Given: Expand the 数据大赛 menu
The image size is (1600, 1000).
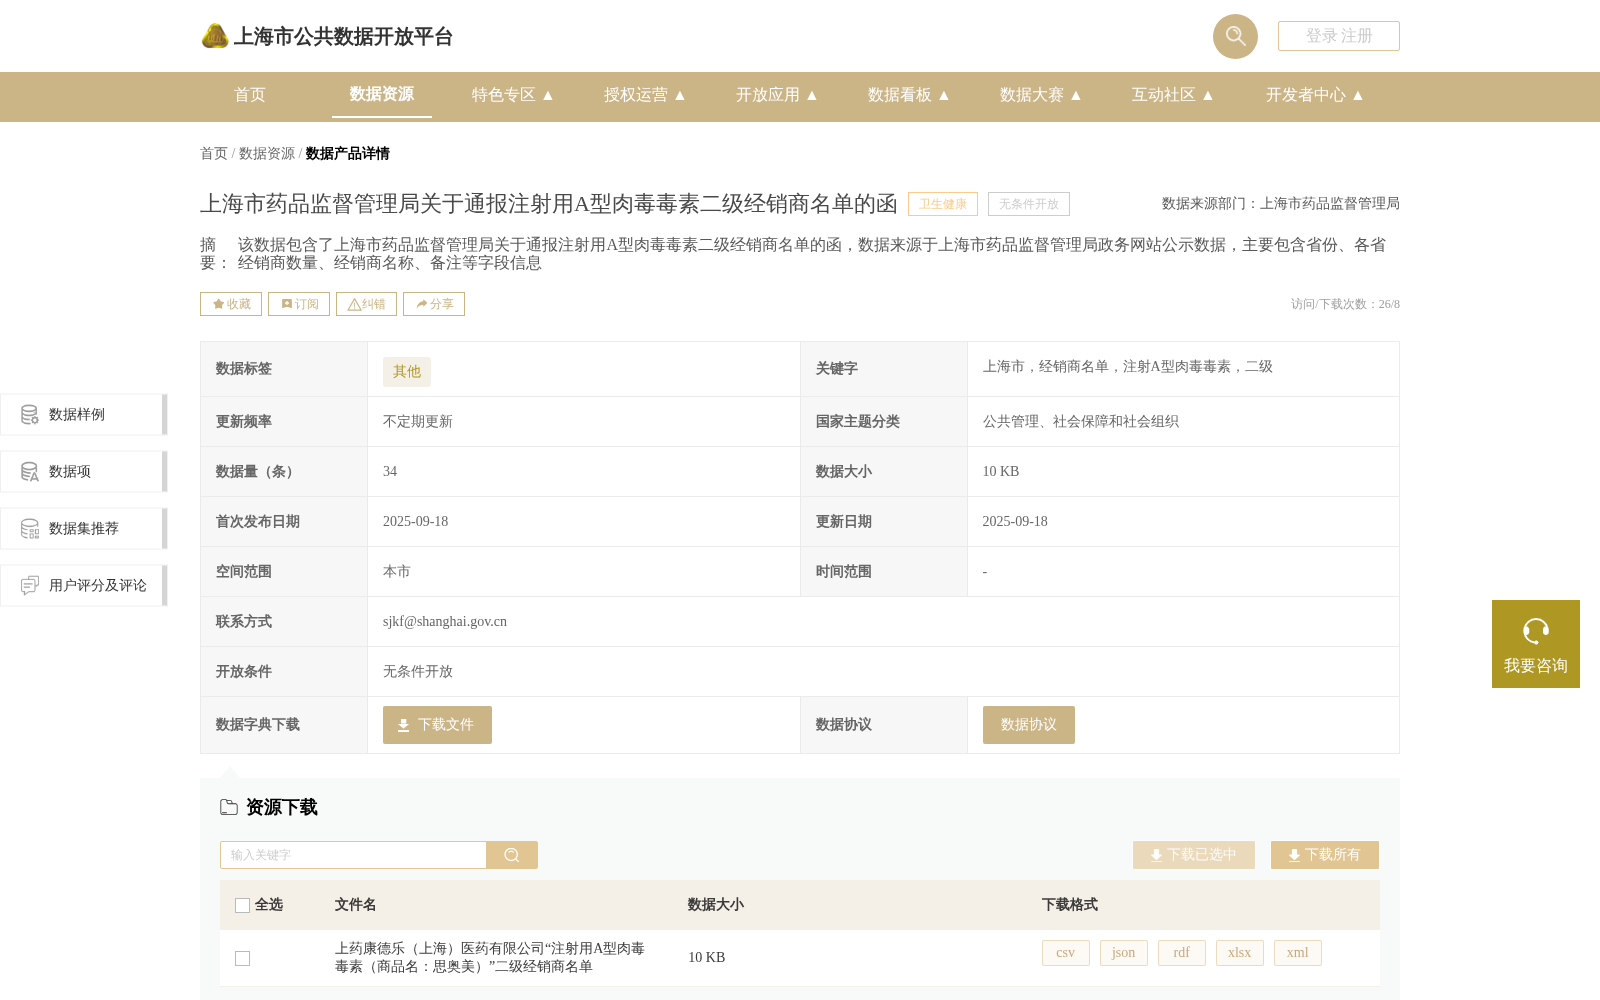Looking at the screenshot, I should click(x=1041, y=95).
